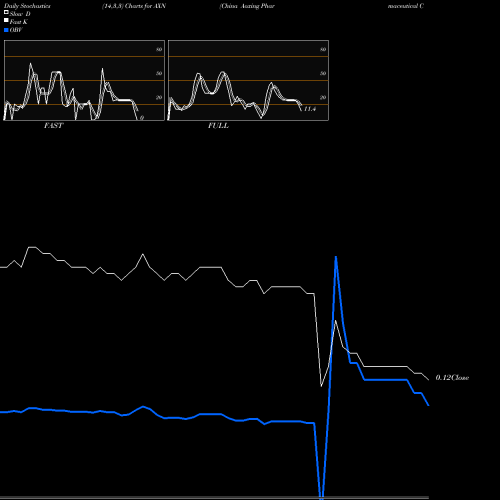Click the 'OBV' legend label
500x500 pixels.
point(16,30)
